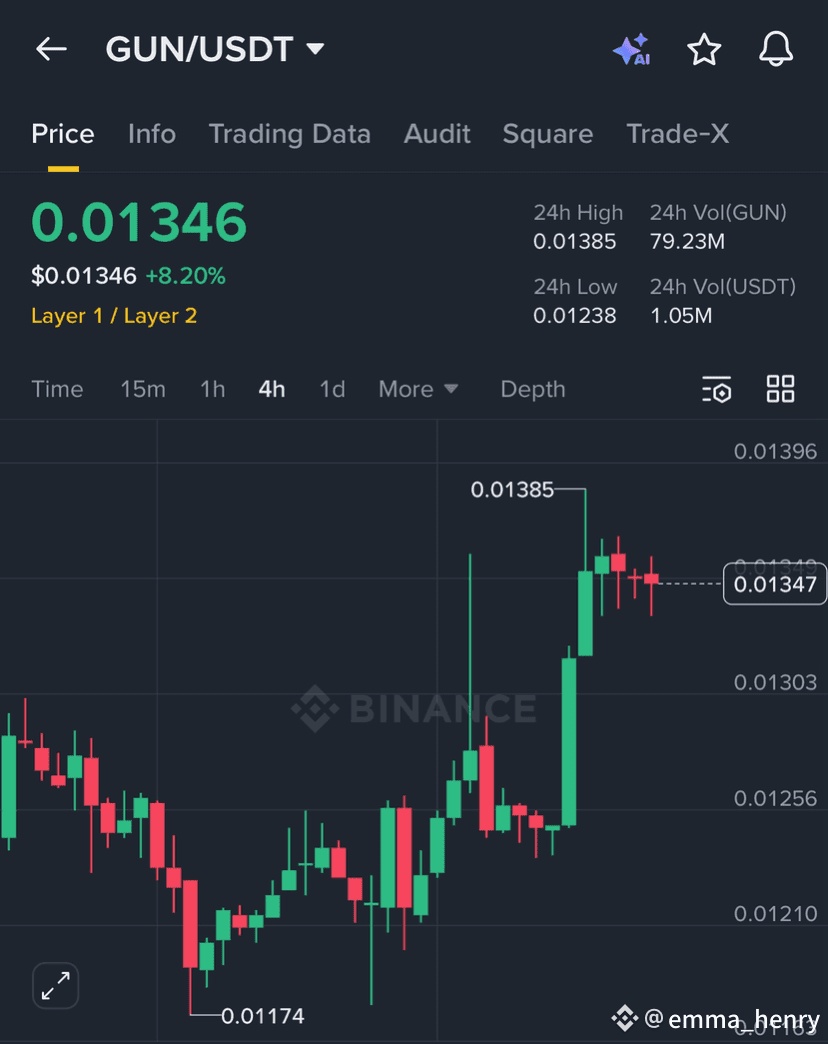828x1044 pixels.
Task: Tap the Layer 1 / Layer 2 tag link
Action: click(114, 316)
